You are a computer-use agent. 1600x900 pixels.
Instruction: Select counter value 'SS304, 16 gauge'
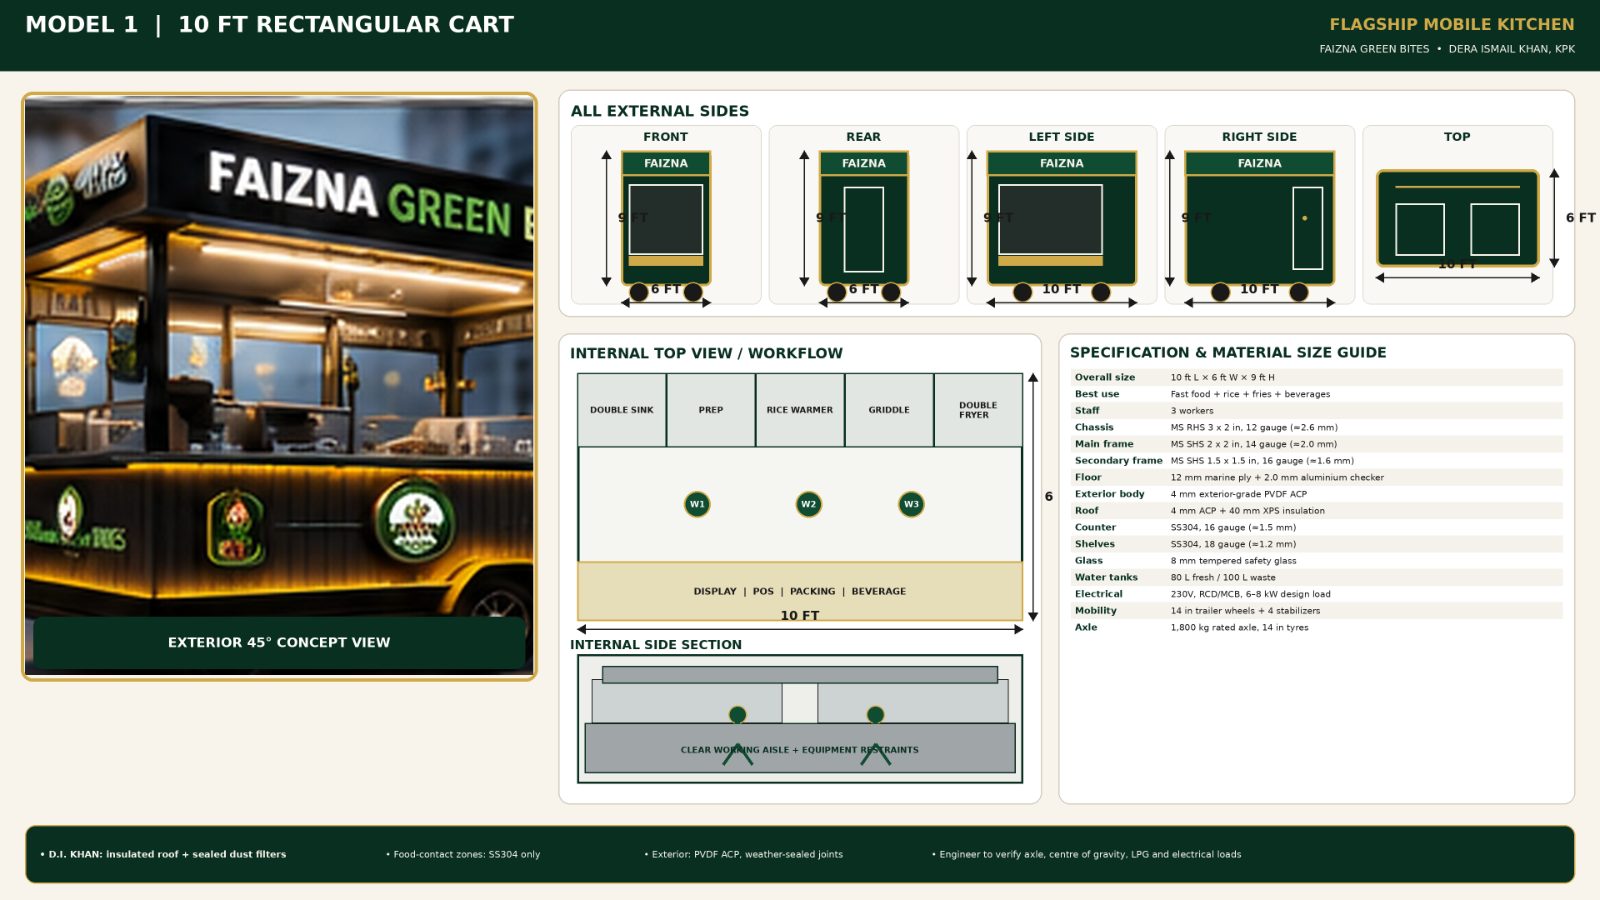click(x=1233, y=527)
